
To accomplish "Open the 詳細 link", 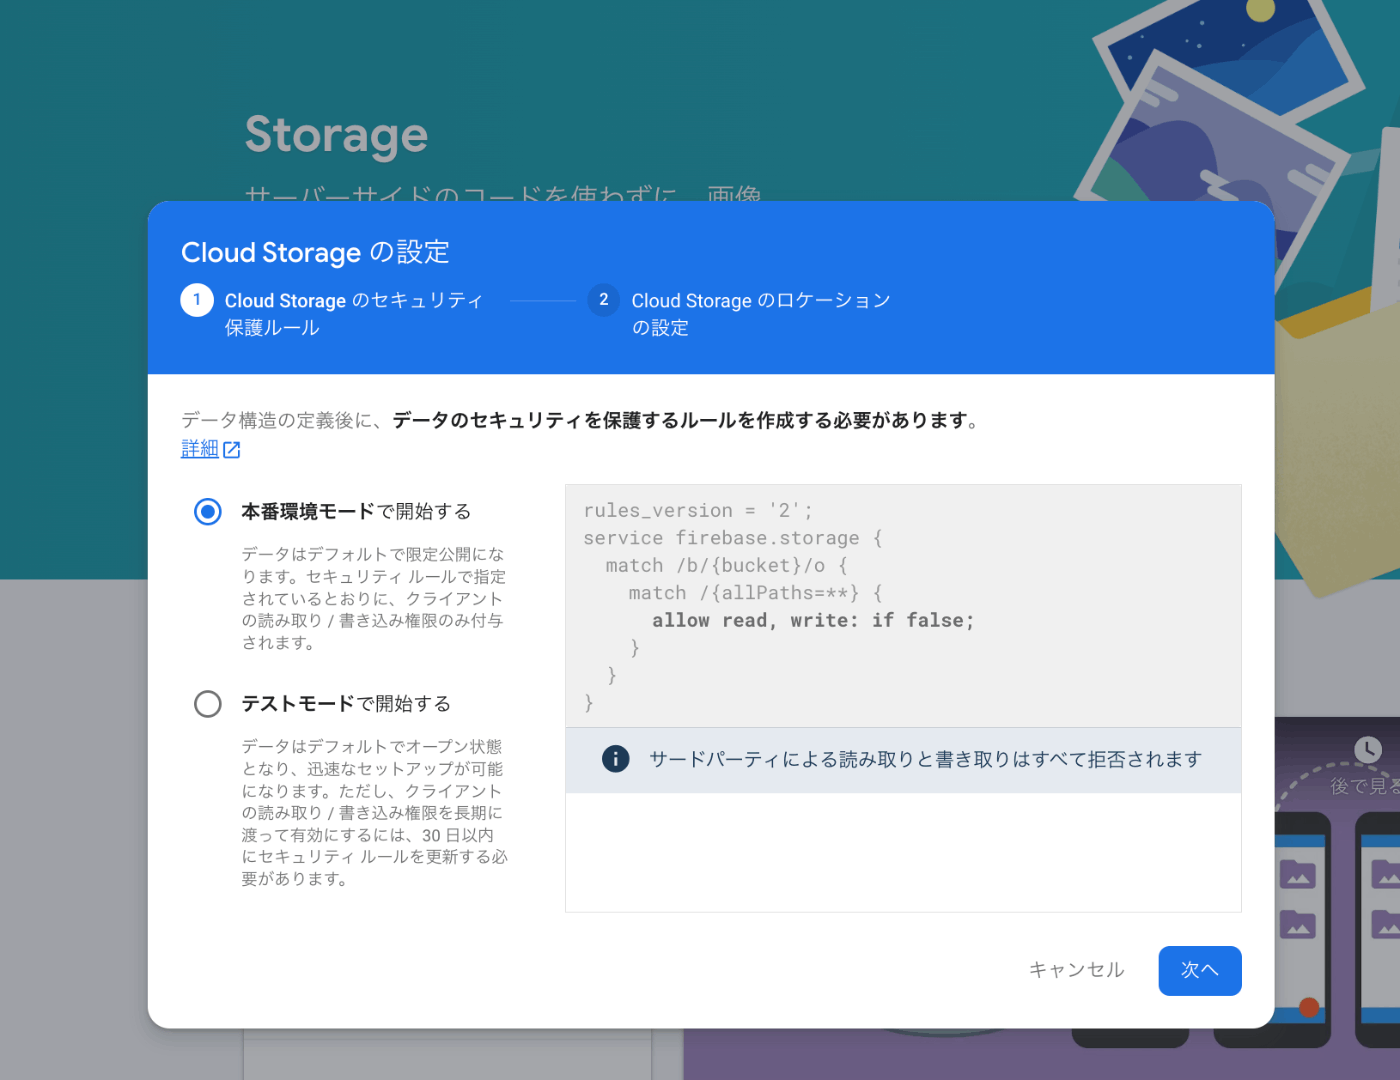I will [200, 449].
